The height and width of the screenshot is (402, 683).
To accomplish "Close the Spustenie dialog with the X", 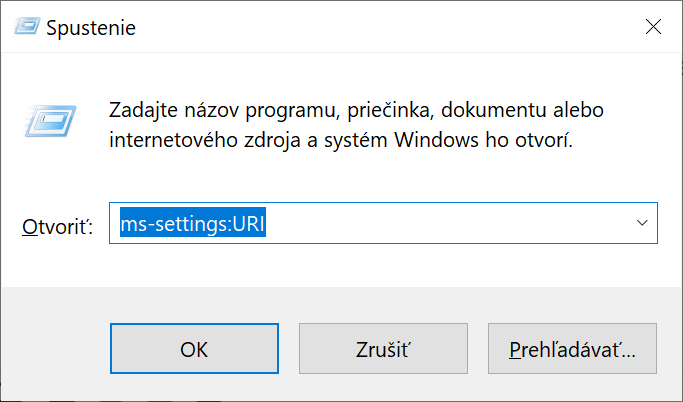I will coord(653,27).
